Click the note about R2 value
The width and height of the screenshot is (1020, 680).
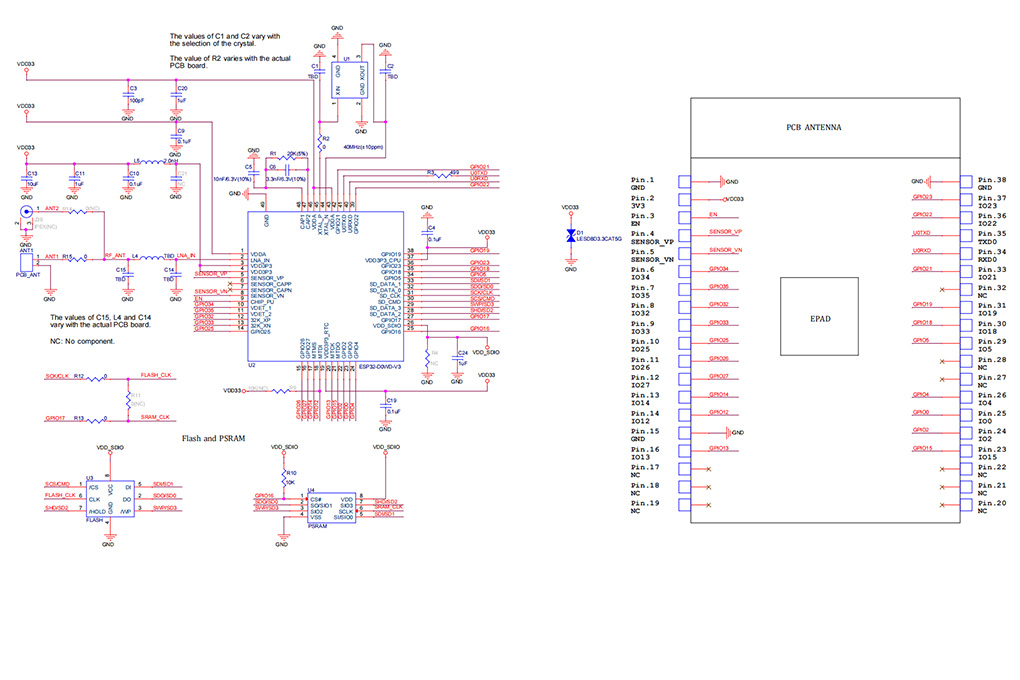[x=230, y=62]
